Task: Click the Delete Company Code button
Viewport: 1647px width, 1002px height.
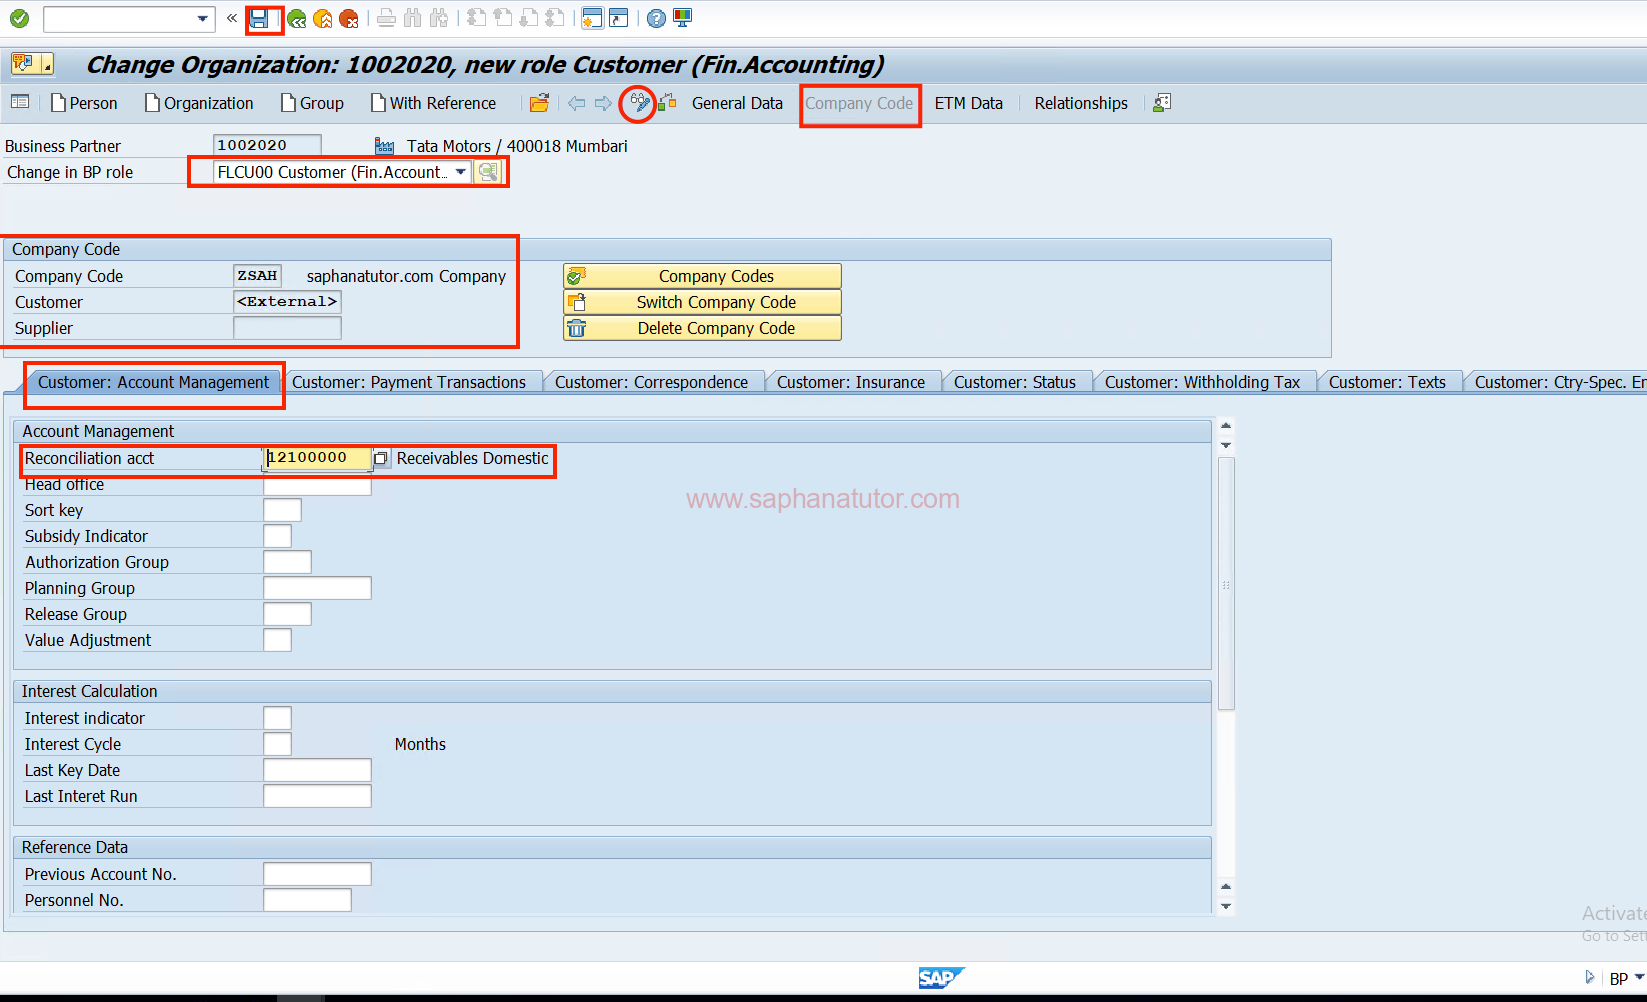Action: click(702, 328)
